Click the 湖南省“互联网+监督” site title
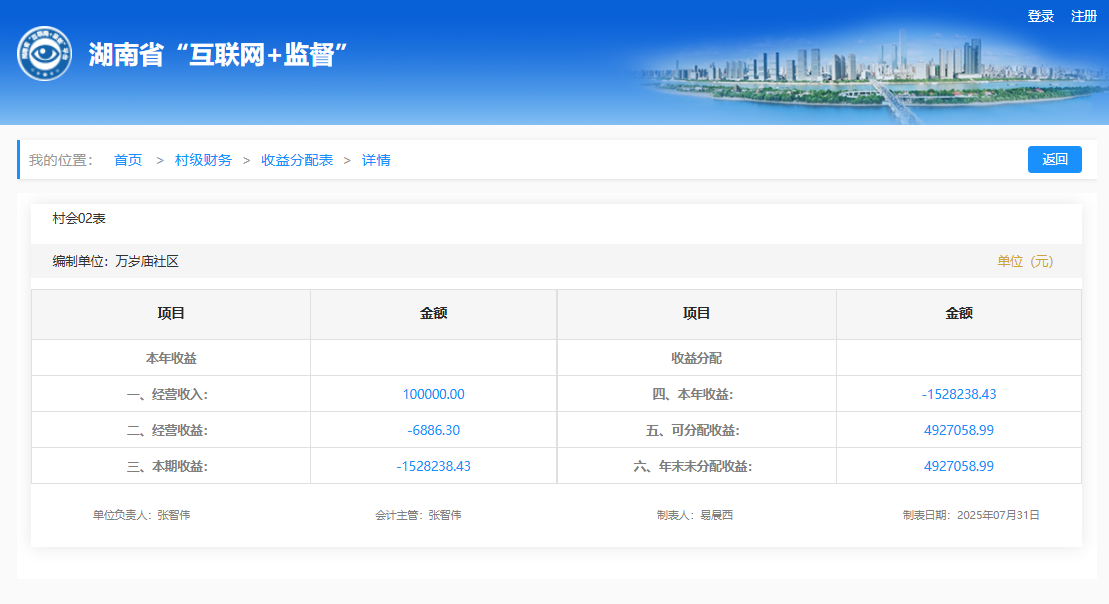 218,55
